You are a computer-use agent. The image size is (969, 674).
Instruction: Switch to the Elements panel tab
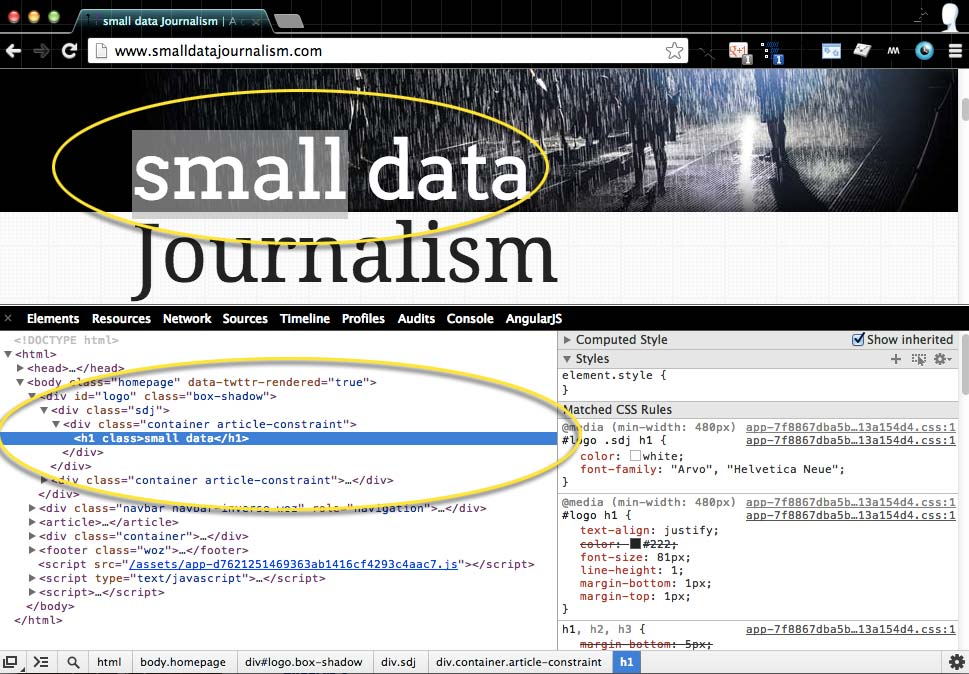pos(53,319)
